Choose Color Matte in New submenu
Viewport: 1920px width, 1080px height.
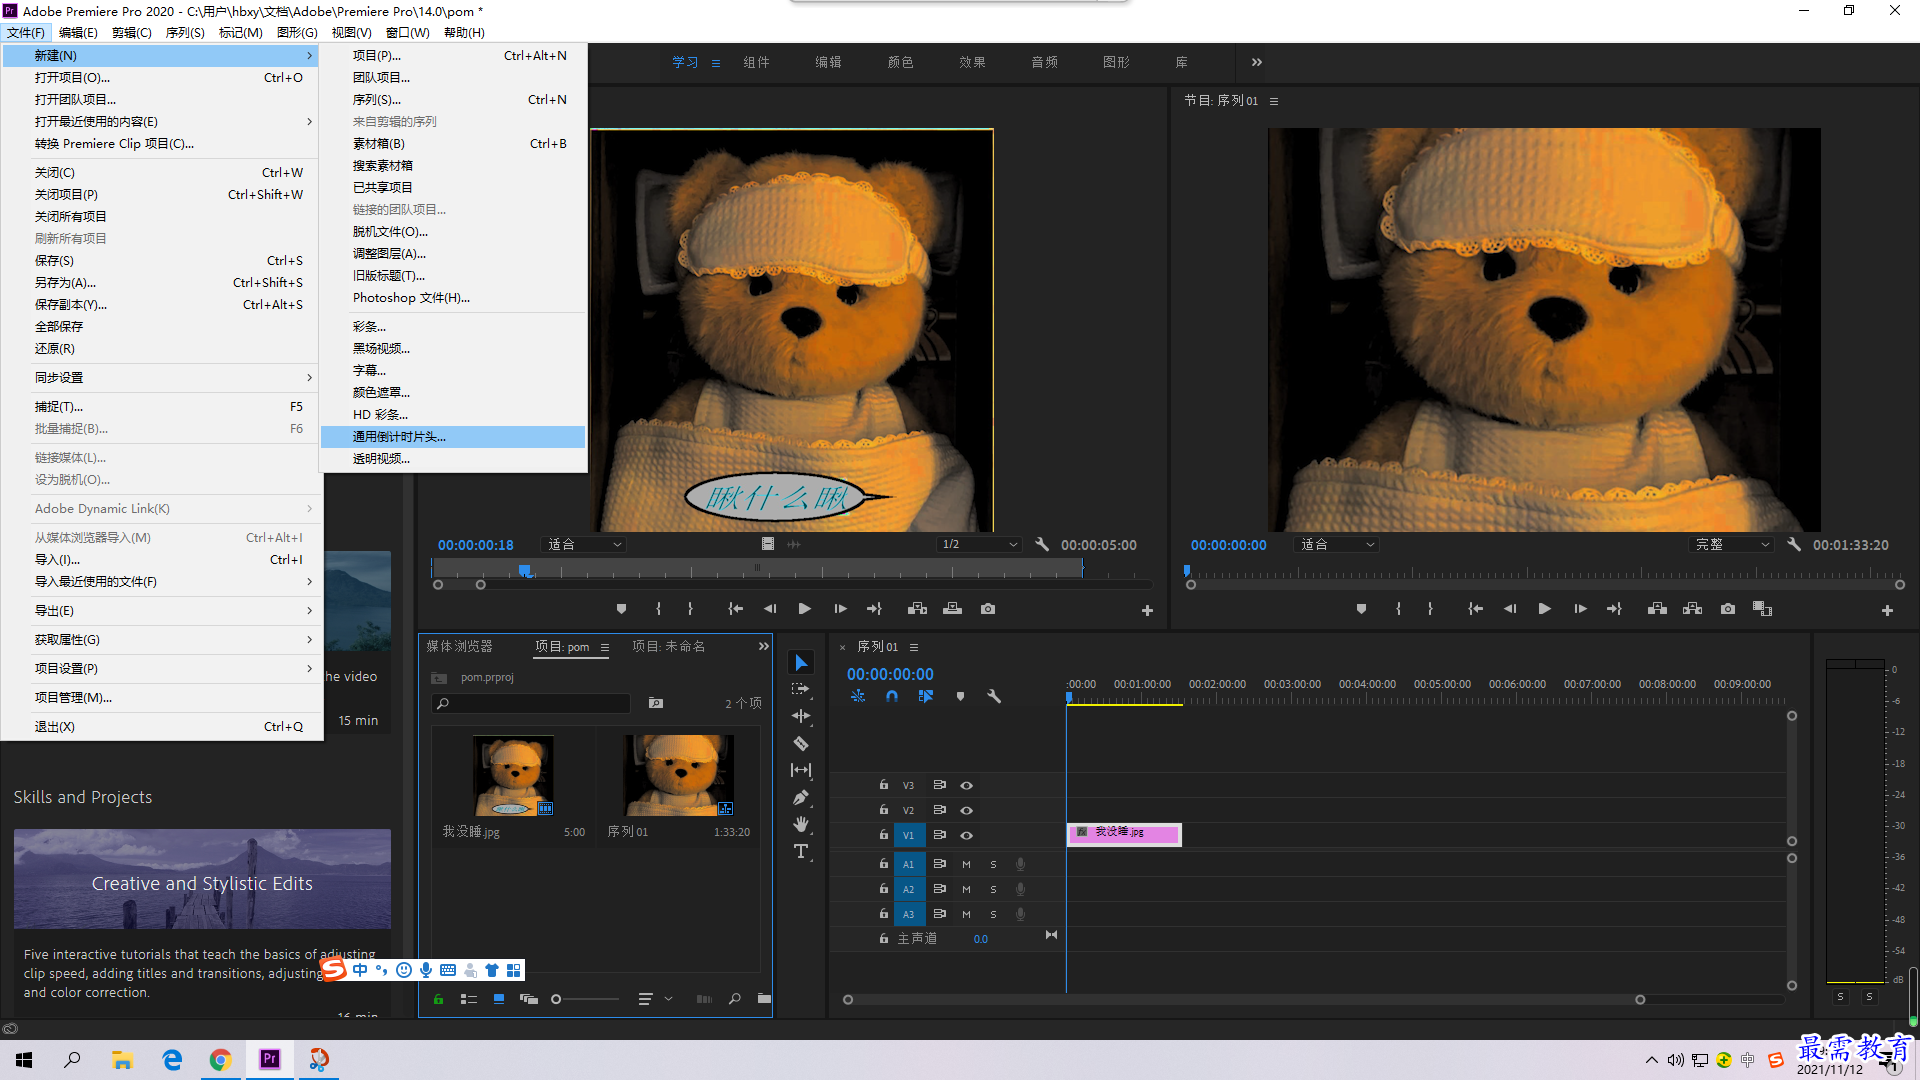453,393
